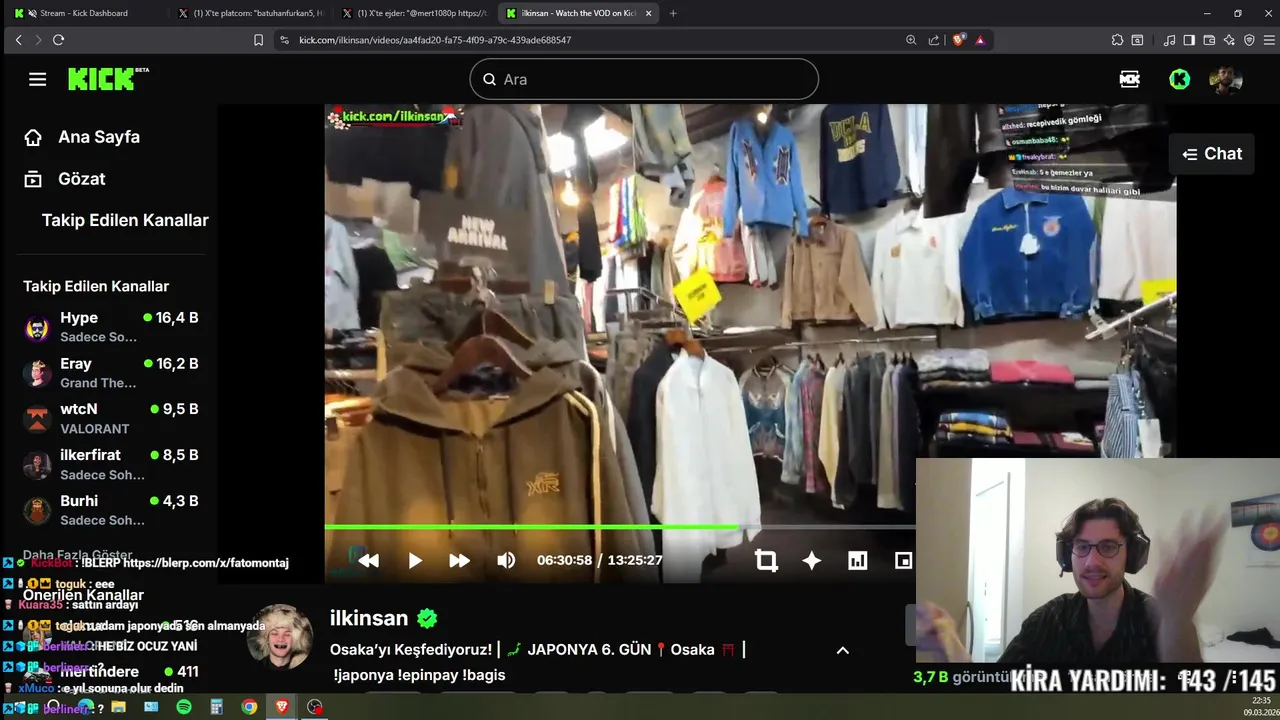Viewport: 1280px width, 720px height.
Task: Open the user profile avatar menu
Action: coord(1225,79)
